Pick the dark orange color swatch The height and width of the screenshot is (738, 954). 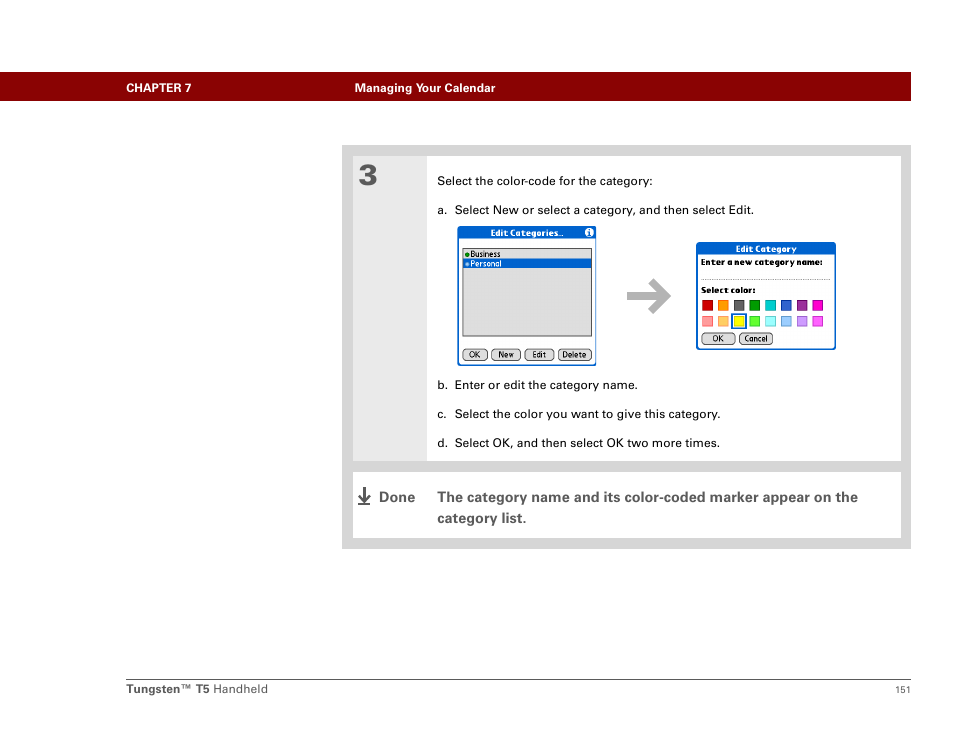tap(723, 305)
